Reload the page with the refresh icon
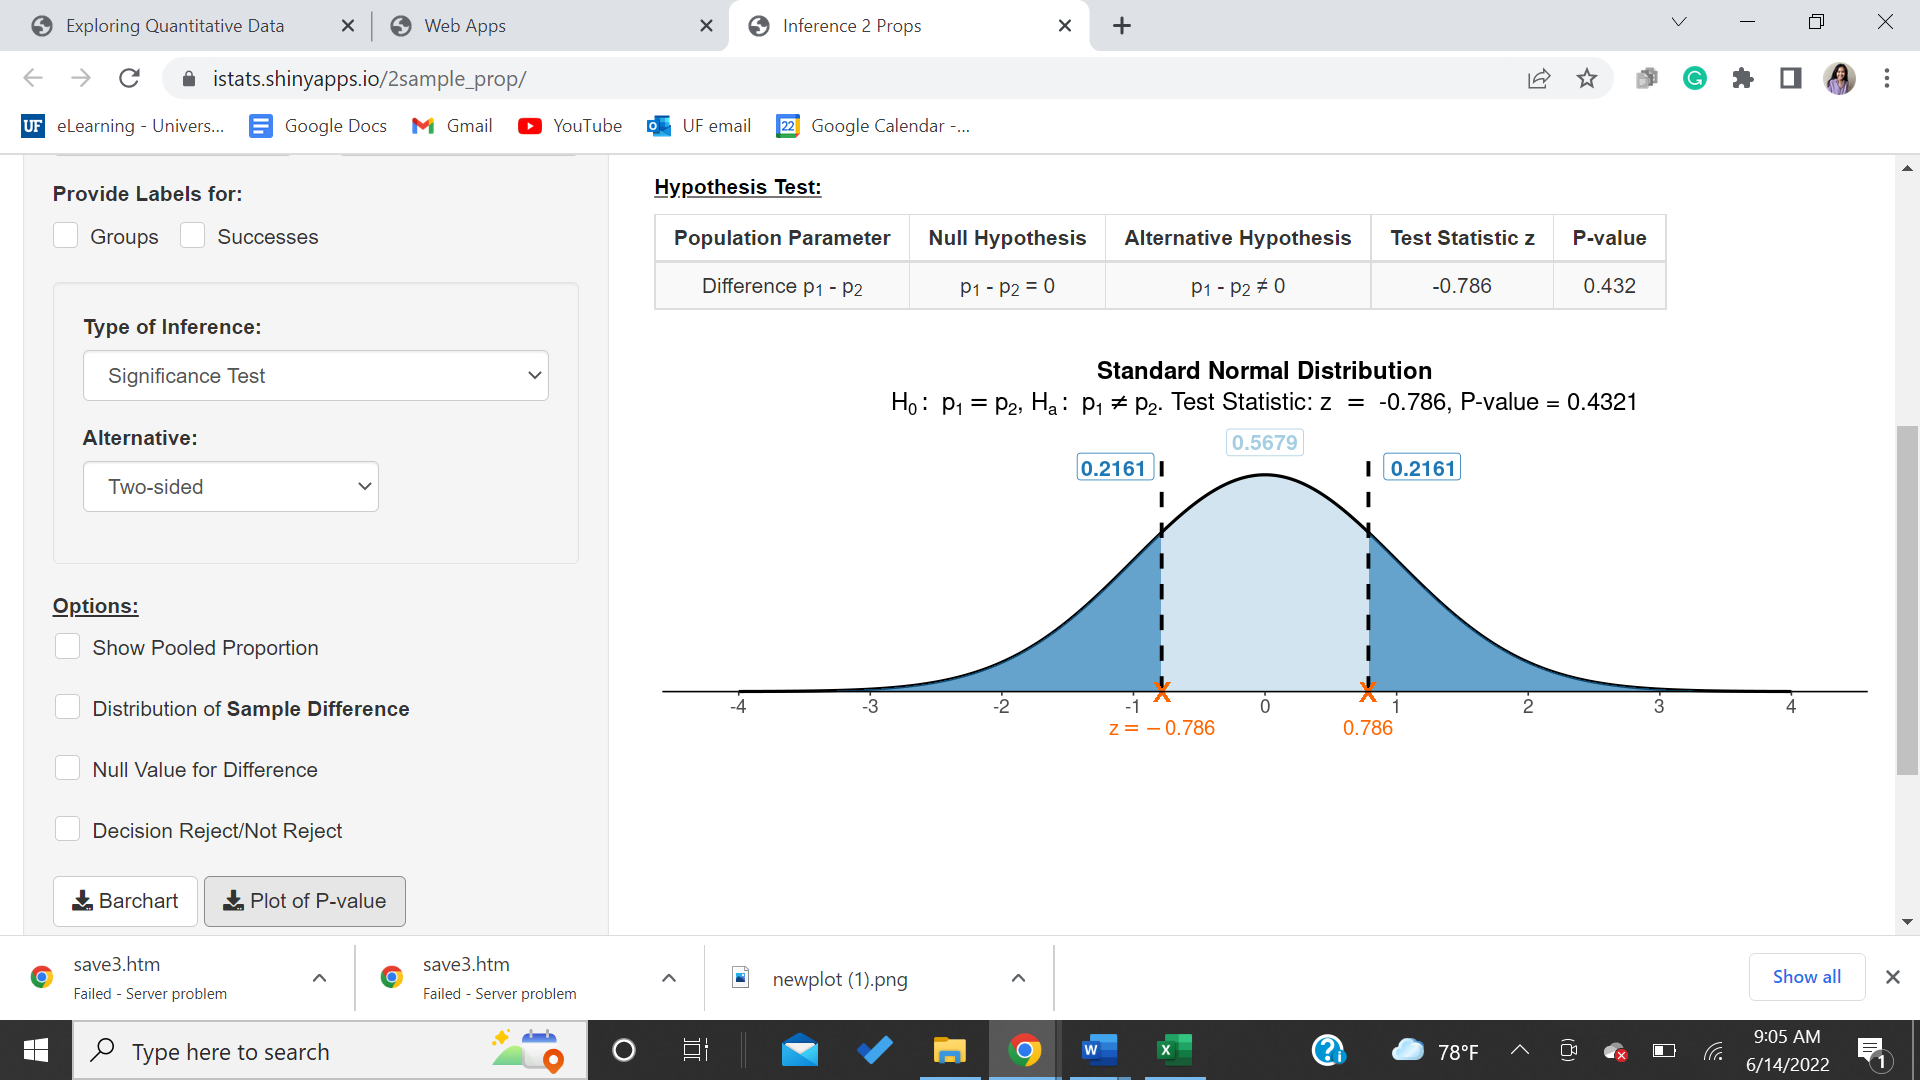This screenshot has width=1920, height=1080. (129, 79)
